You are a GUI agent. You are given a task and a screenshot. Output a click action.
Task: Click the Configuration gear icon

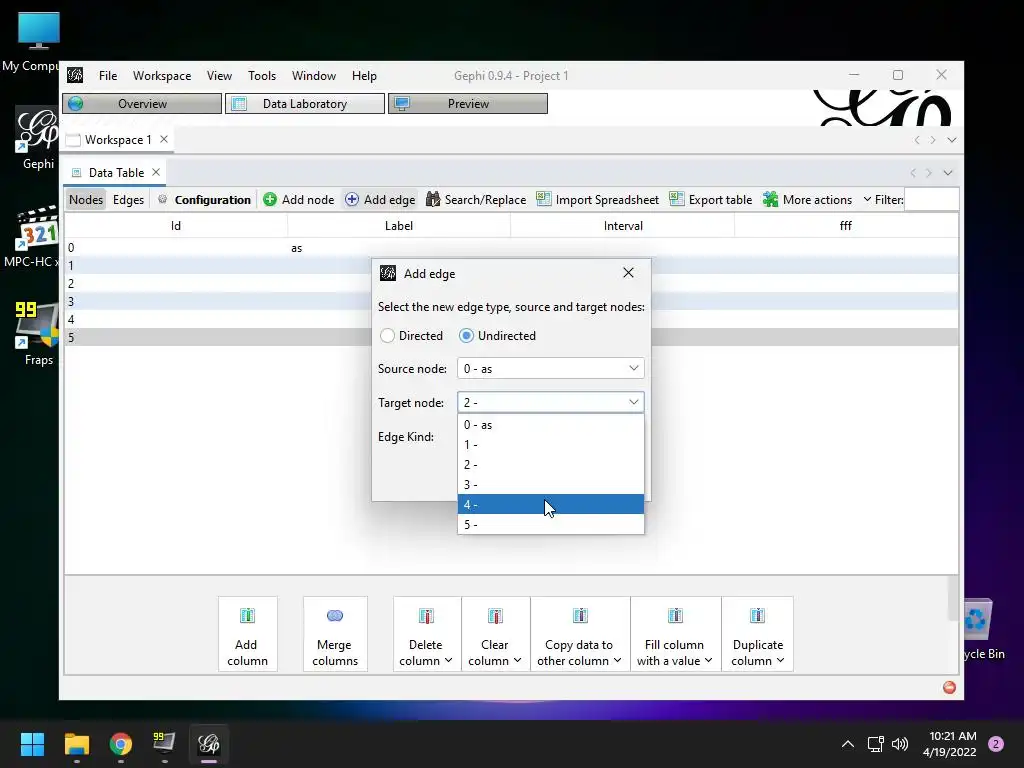(x=163, y=199)
